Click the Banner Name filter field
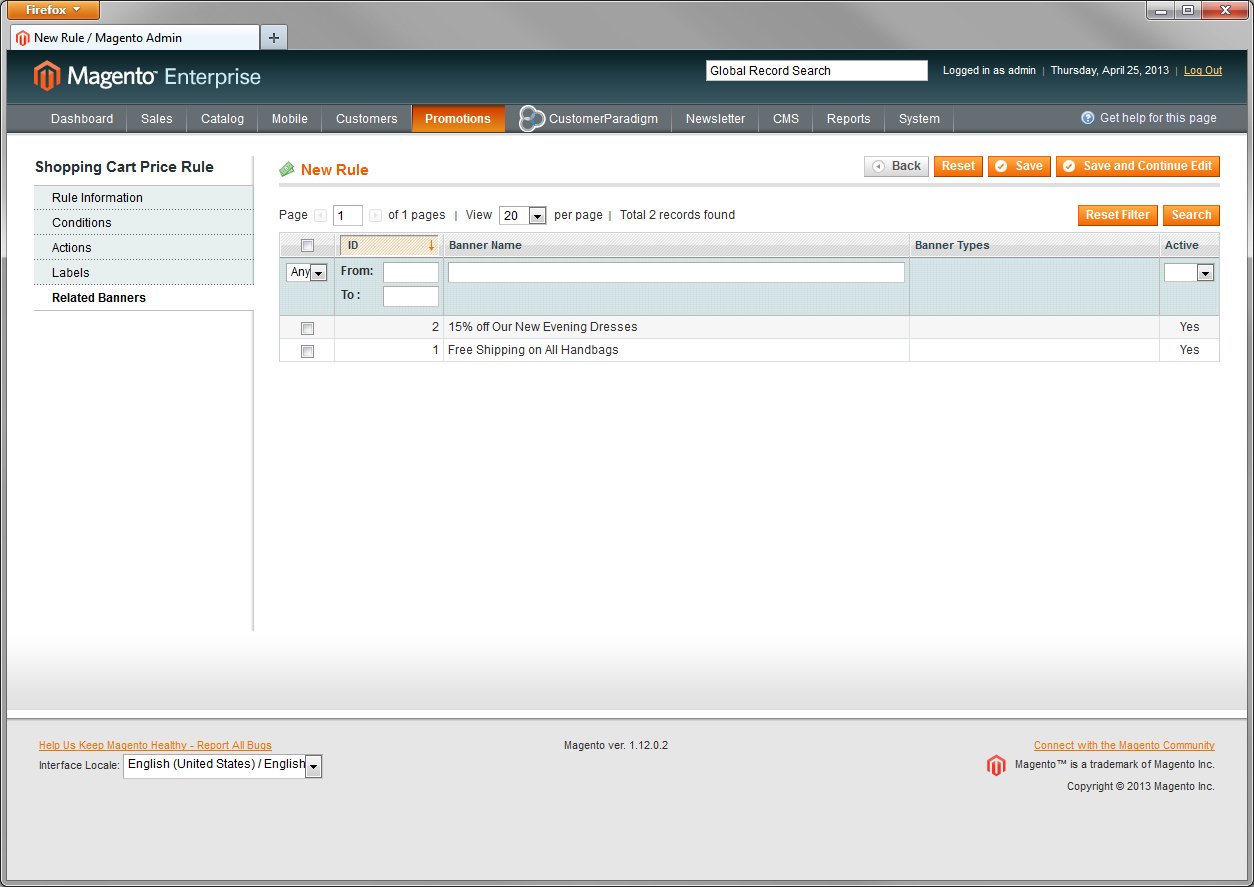This screenshot has width=1254, height=887. coord(676,272)
